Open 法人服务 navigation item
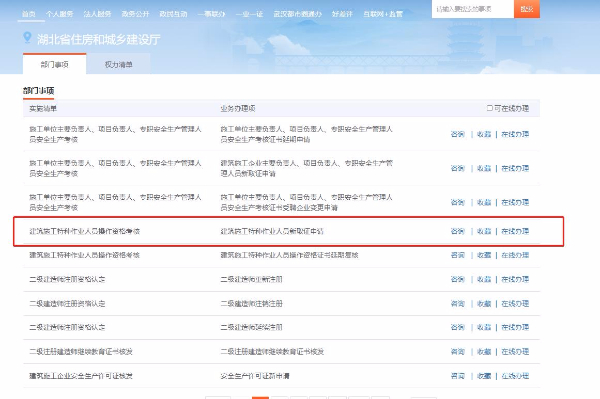The height and width of the screenshot is (399, 600). coord(97,14)
